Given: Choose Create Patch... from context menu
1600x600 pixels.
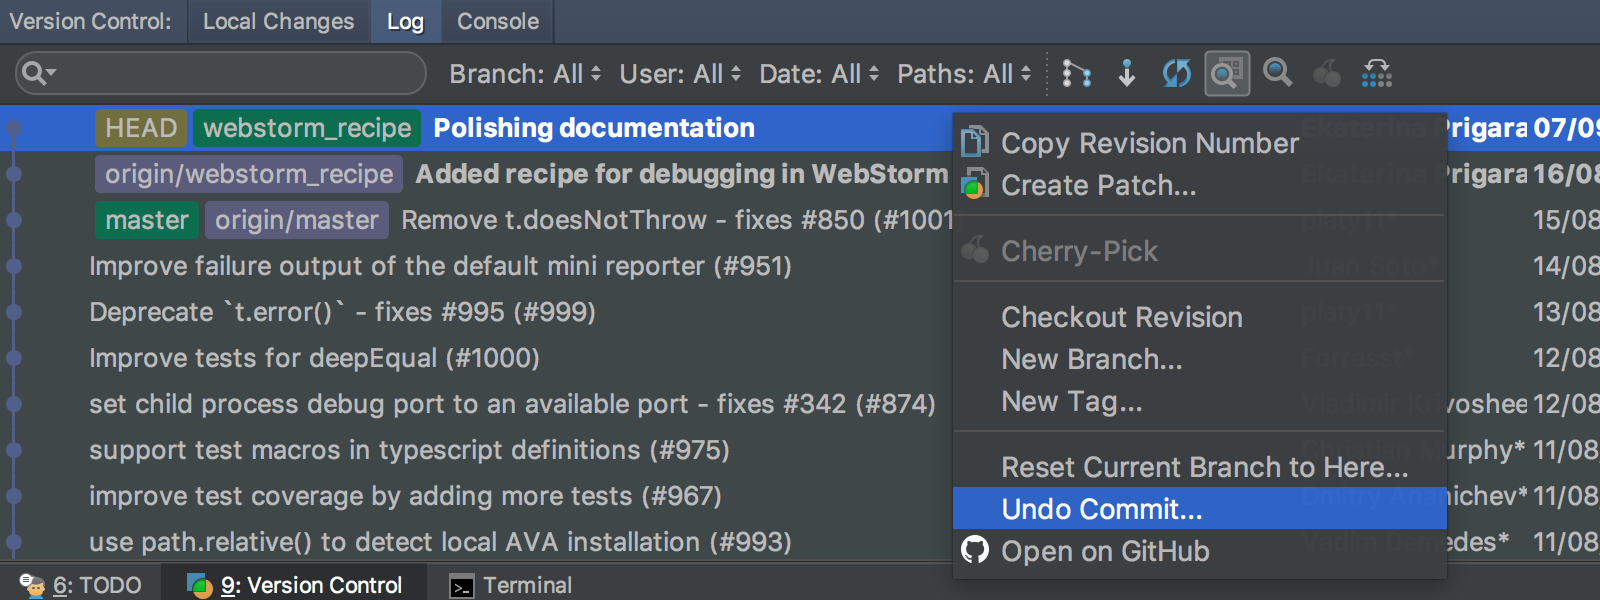Looking at the screenshot, I should [1200, 185].
